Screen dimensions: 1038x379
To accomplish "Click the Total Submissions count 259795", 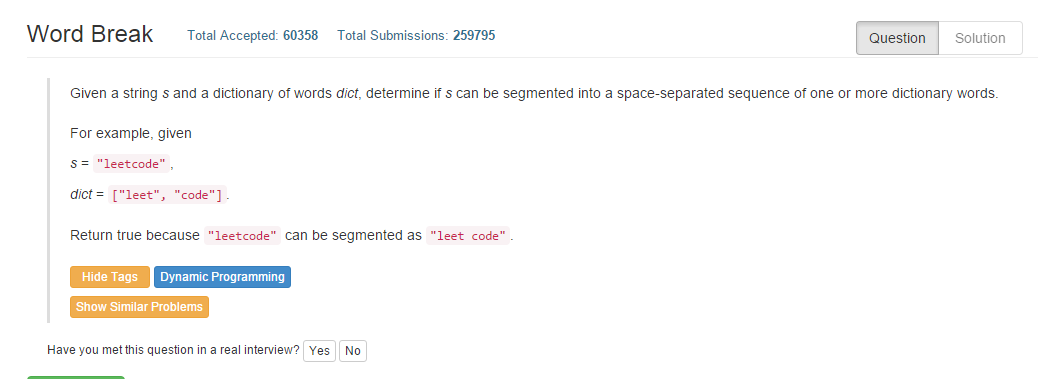I will [x=474, y=36].
